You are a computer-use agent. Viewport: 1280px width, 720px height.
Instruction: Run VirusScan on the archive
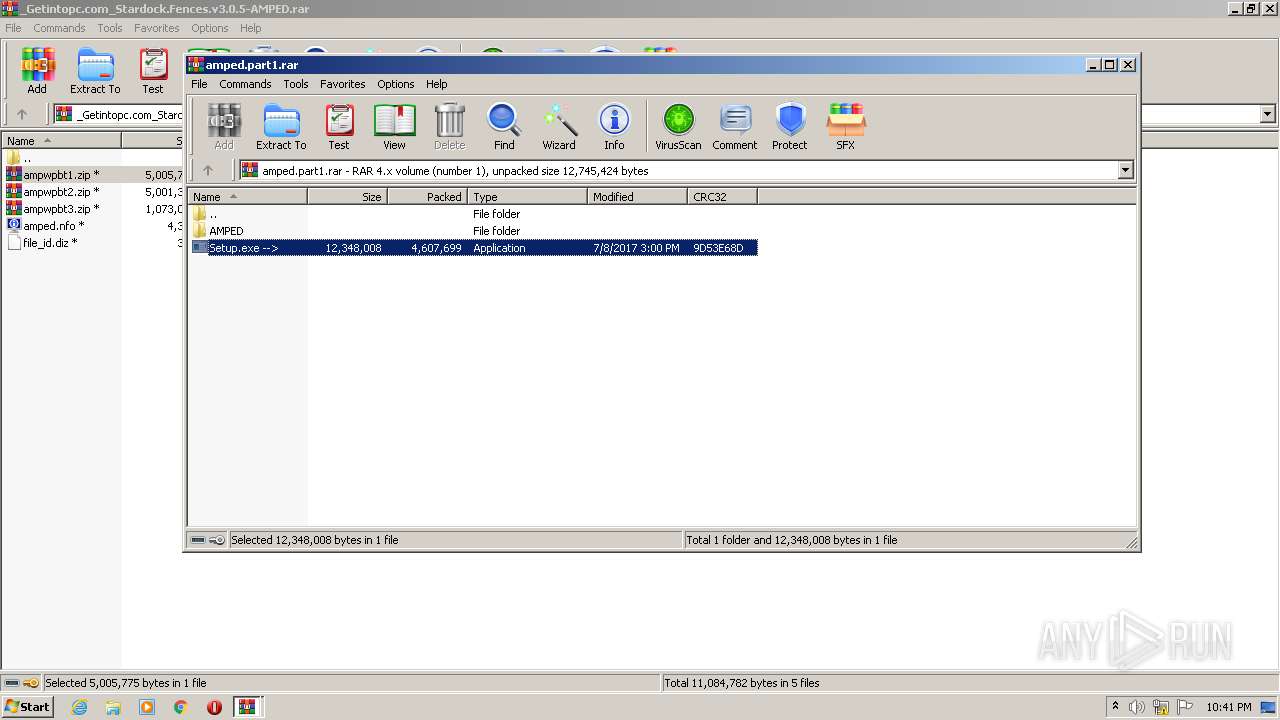(678, 127)
